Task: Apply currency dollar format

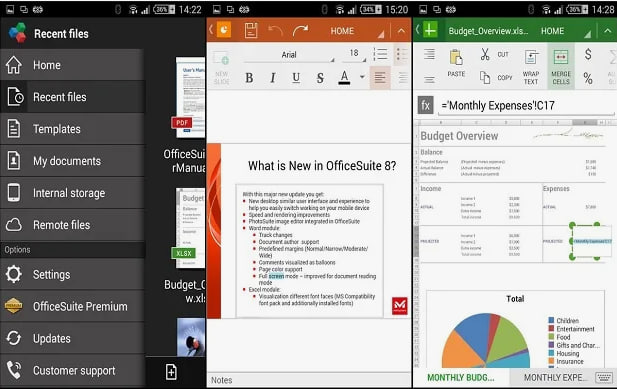Action: click(588, 54)
